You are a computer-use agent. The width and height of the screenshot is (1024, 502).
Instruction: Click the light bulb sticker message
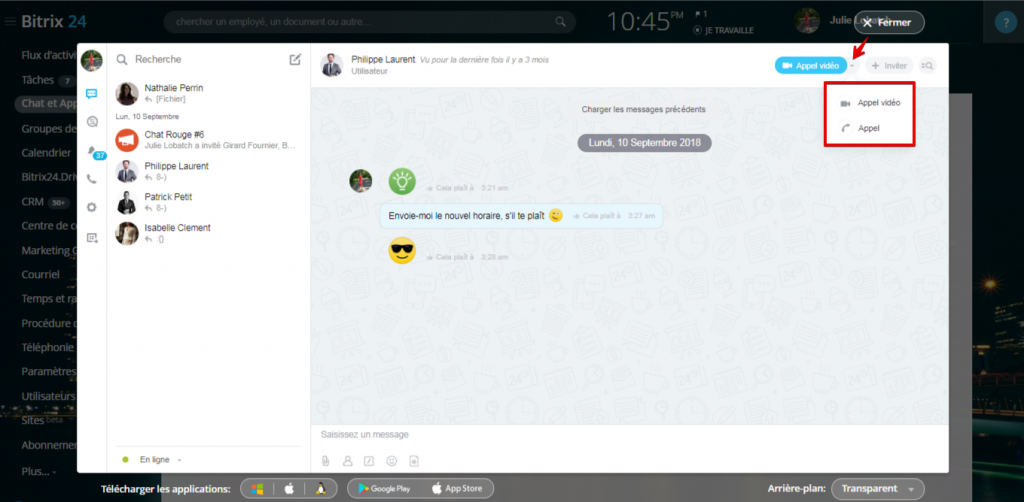click(402, 181)
